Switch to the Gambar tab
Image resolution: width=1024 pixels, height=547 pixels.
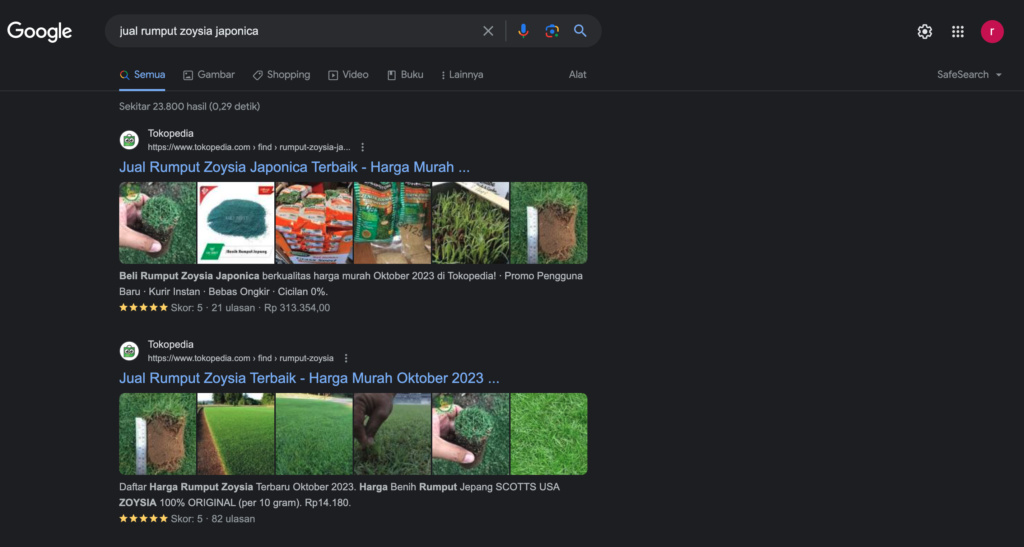(209, 75)
